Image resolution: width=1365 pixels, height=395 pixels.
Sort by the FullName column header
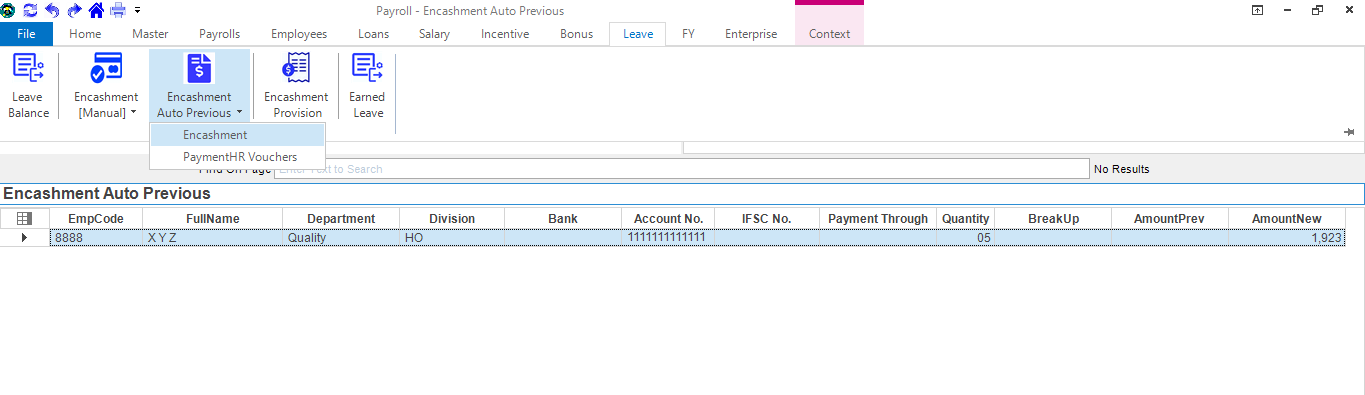click(x=213, y=218)
